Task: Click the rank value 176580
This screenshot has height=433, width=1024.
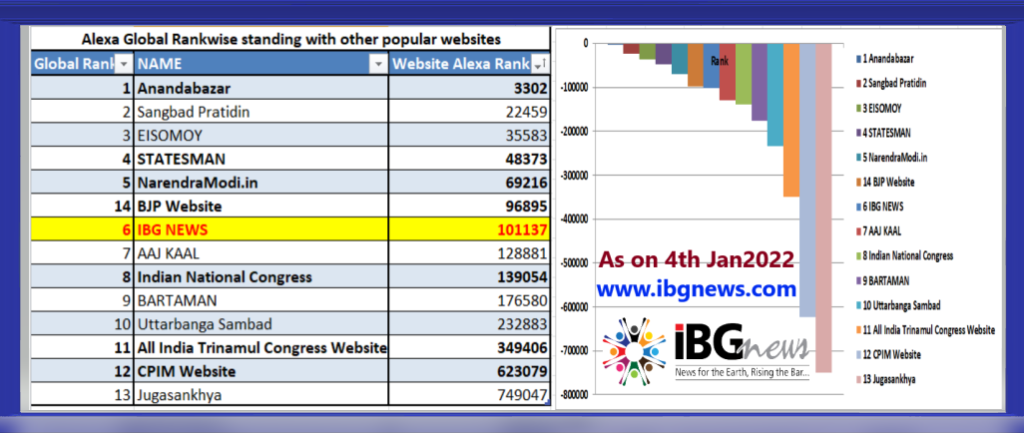Action: coord(522,300)
